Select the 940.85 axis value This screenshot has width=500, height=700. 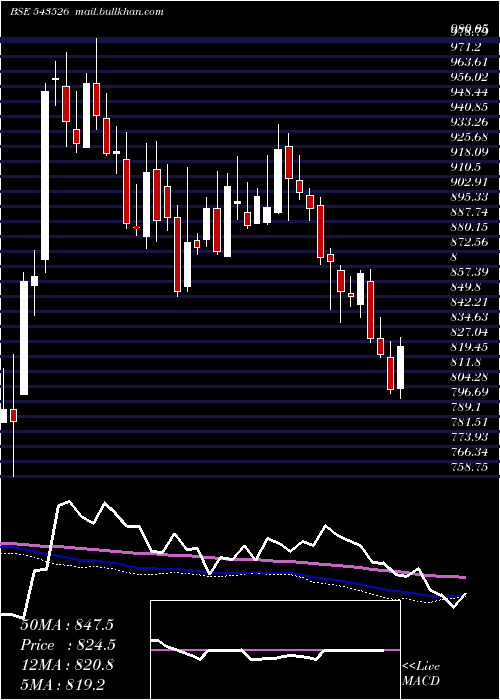point(469,107)
